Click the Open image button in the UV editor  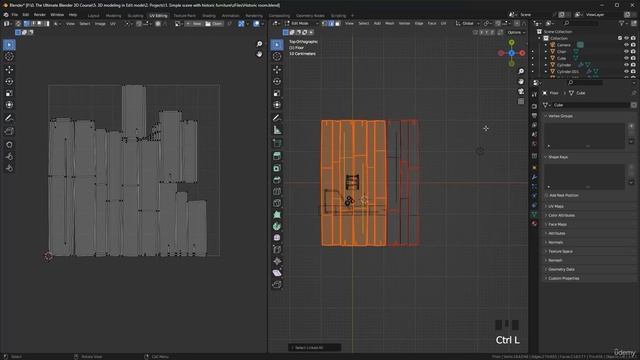214,24
